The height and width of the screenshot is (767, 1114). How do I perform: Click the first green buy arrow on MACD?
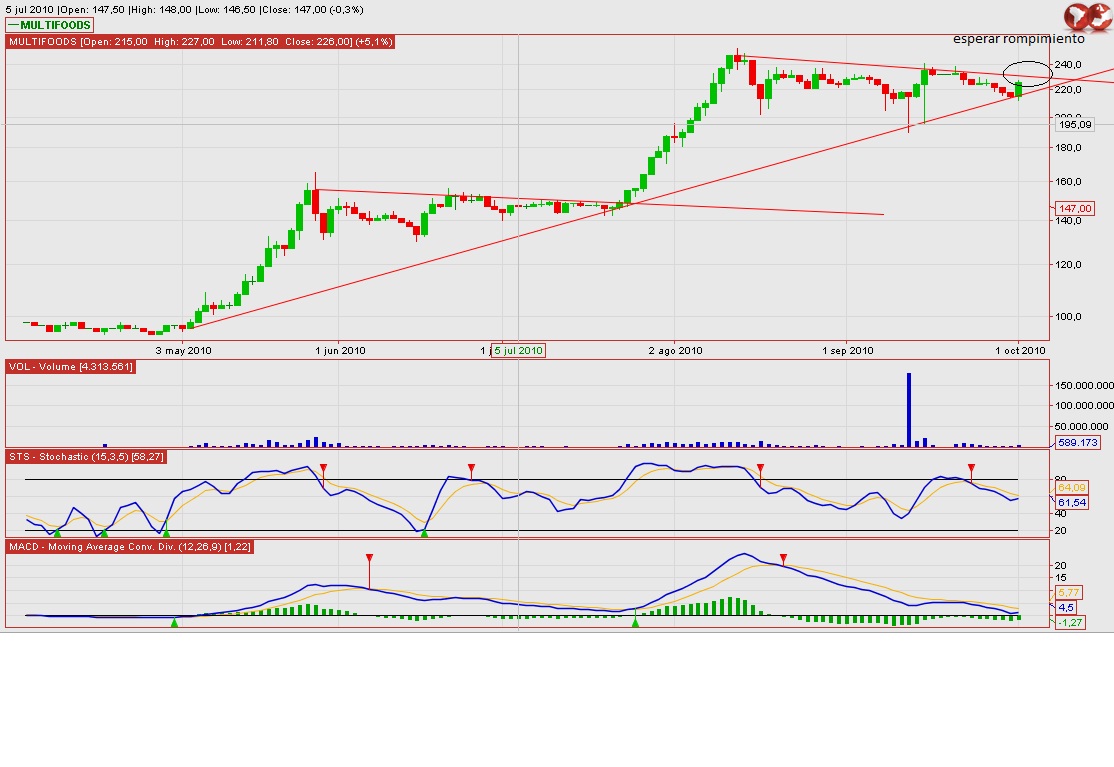(x=174, y=623)
